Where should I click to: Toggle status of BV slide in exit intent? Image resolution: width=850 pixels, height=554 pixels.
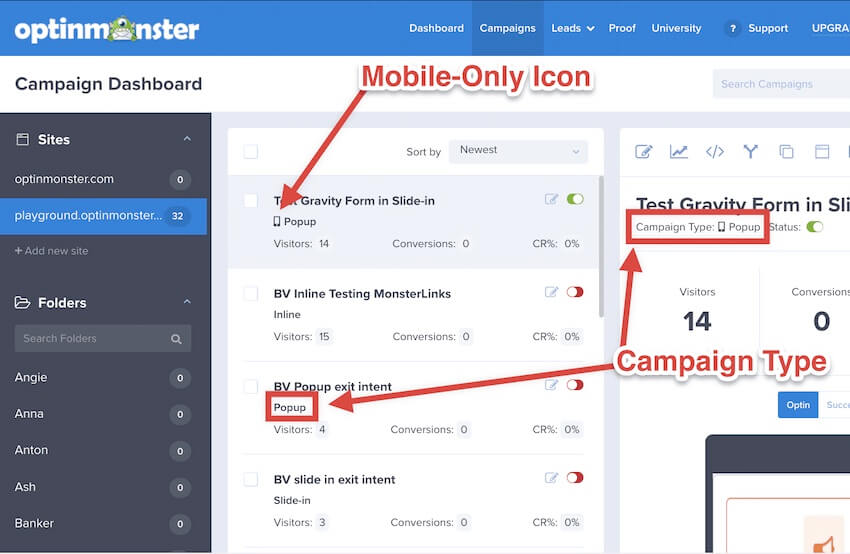click(x=575, y=477)
